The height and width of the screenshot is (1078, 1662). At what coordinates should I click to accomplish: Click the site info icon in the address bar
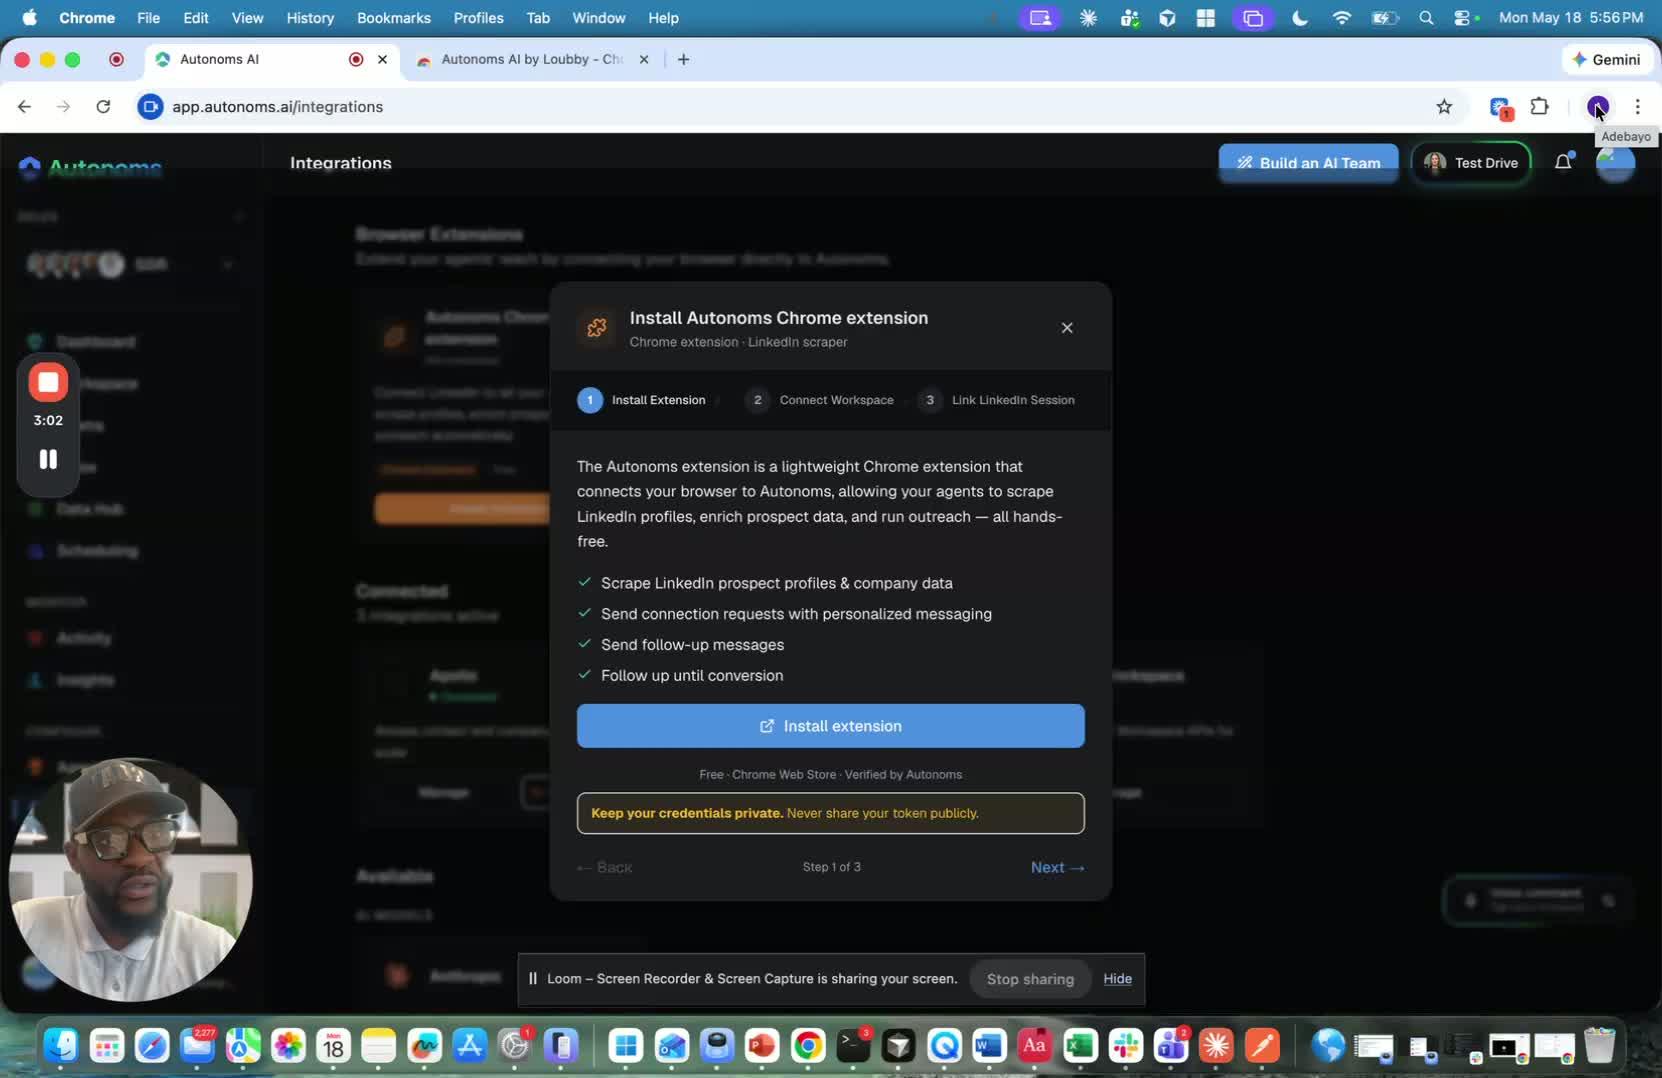tap(150, 107)
